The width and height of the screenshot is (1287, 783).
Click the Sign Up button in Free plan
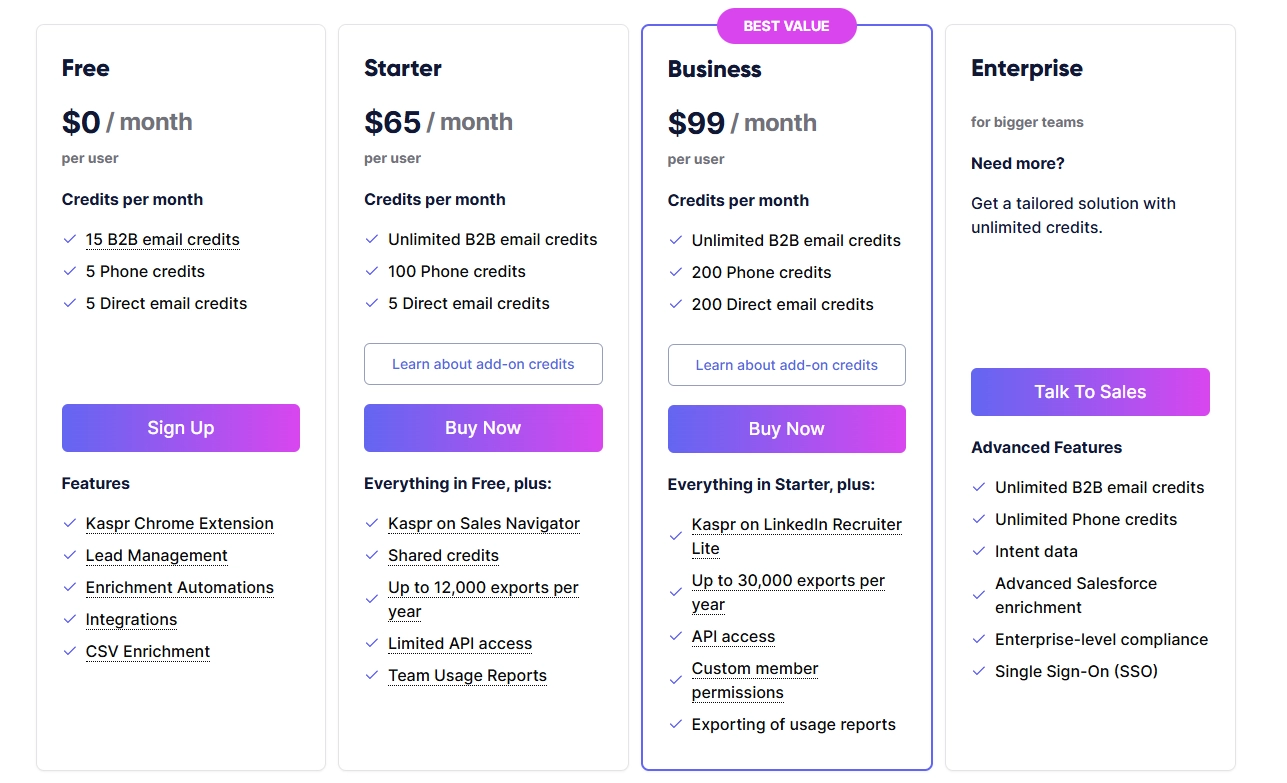pos(181,428)
